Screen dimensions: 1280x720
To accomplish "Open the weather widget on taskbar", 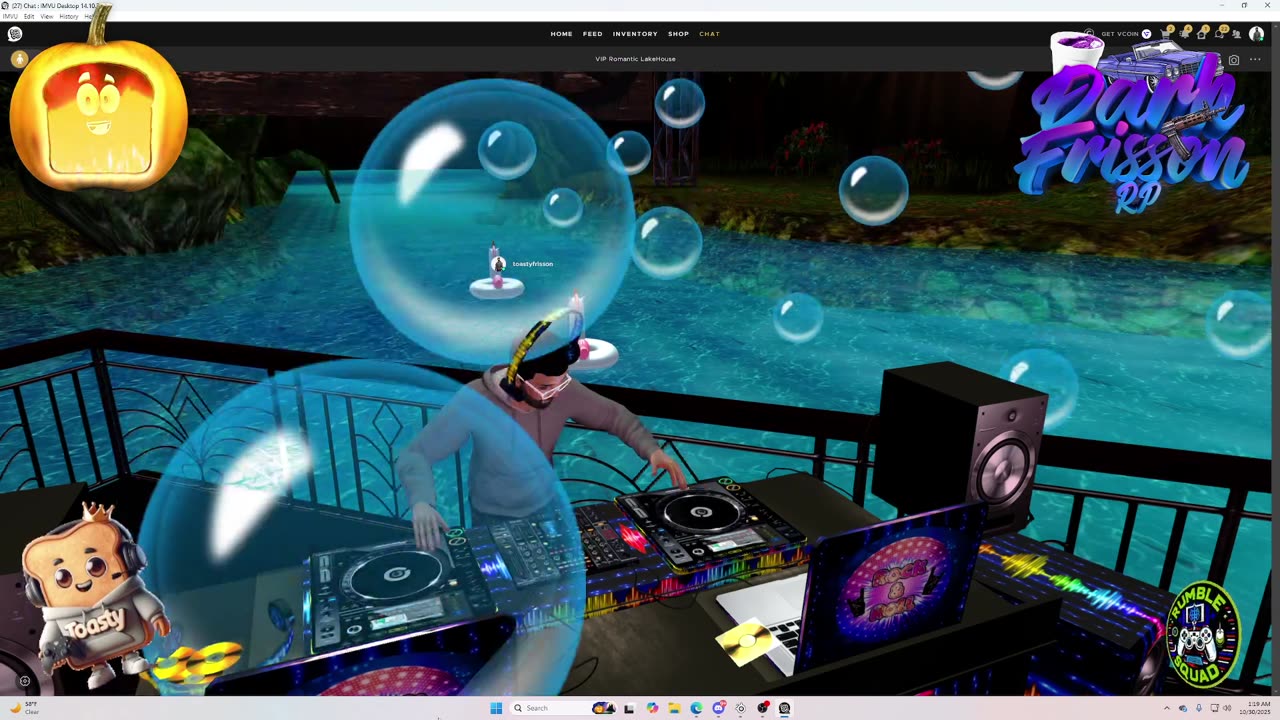I will click(24, 708).
